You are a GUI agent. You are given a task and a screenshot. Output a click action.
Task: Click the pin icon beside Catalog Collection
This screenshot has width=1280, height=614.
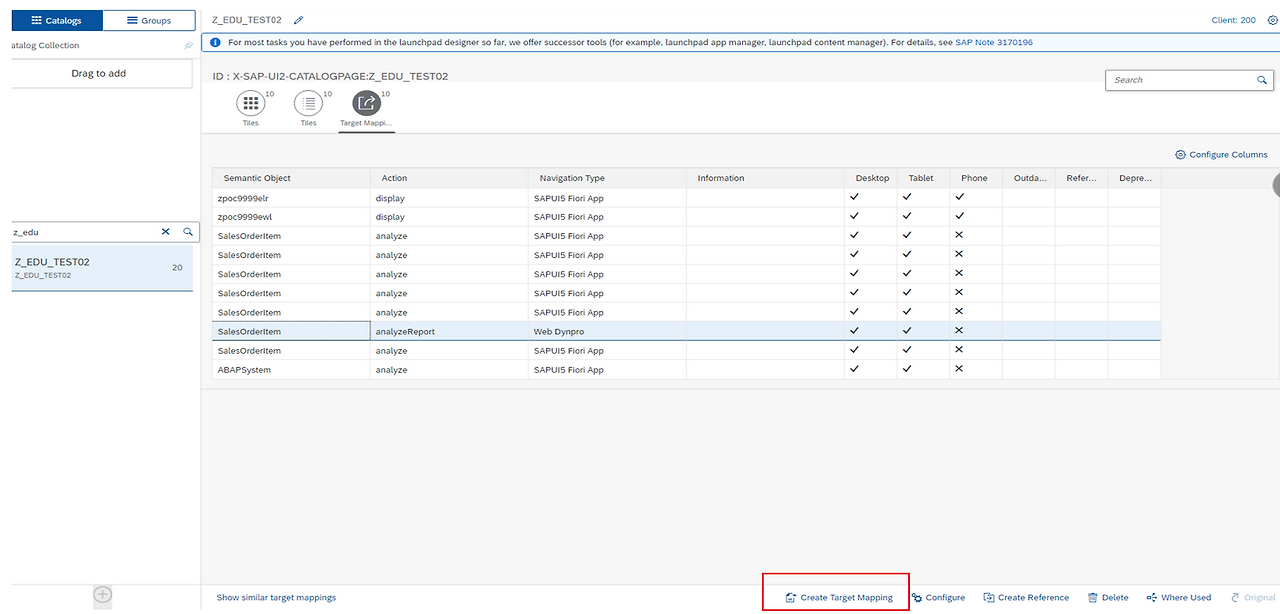pyautogui.click(x=188, y=46)
